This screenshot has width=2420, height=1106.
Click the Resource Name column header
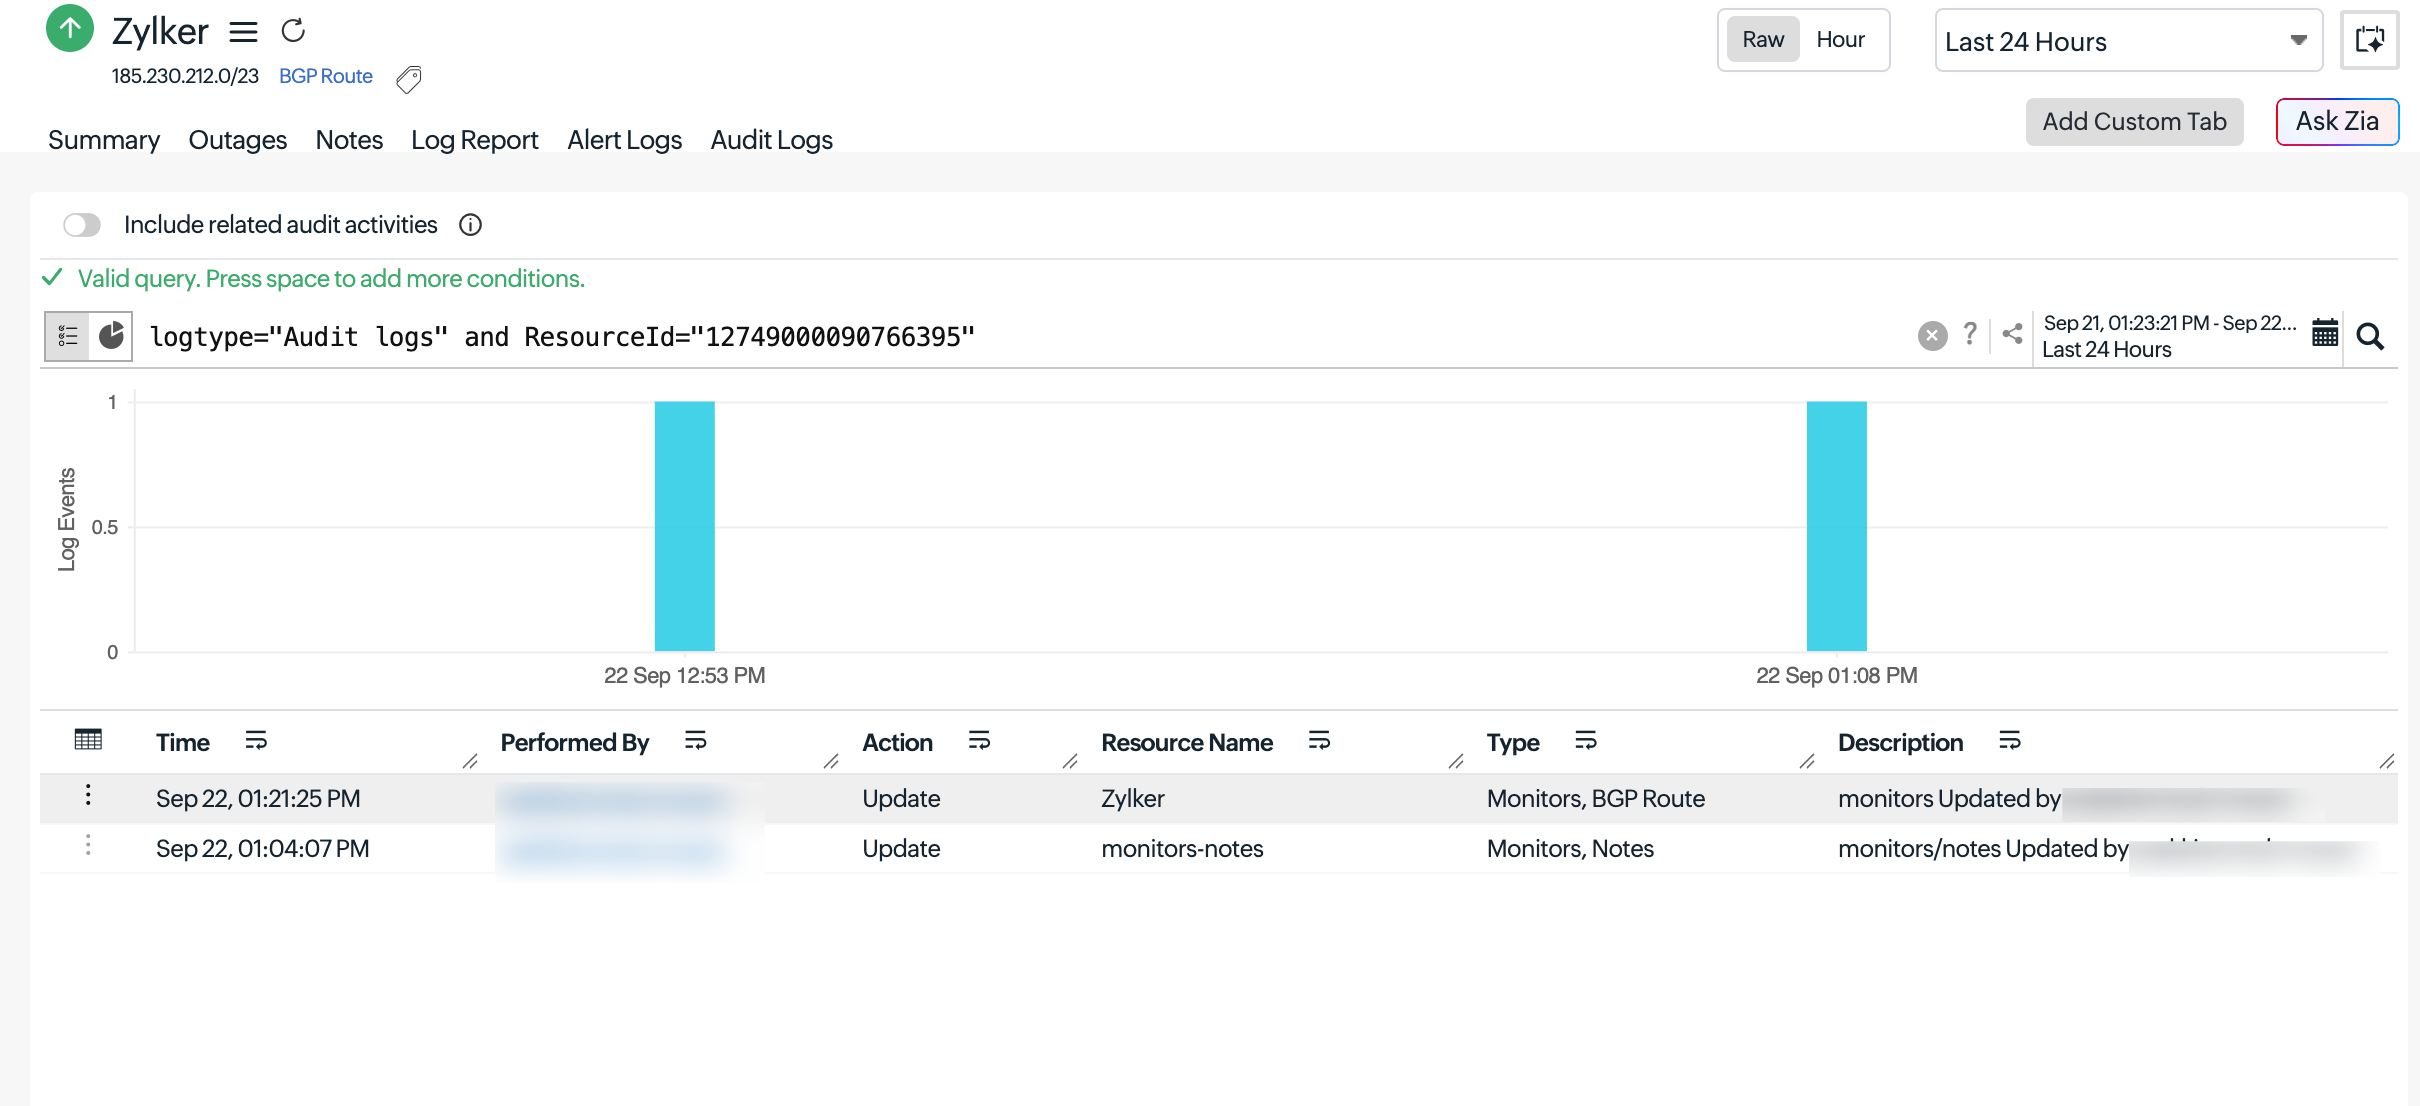click(1187, 742)
